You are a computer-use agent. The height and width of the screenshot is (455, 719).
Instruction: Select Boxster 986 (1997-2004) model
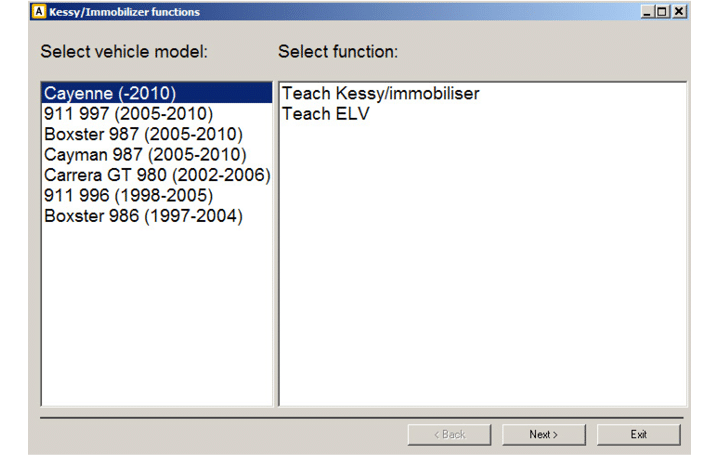point(143,216)
